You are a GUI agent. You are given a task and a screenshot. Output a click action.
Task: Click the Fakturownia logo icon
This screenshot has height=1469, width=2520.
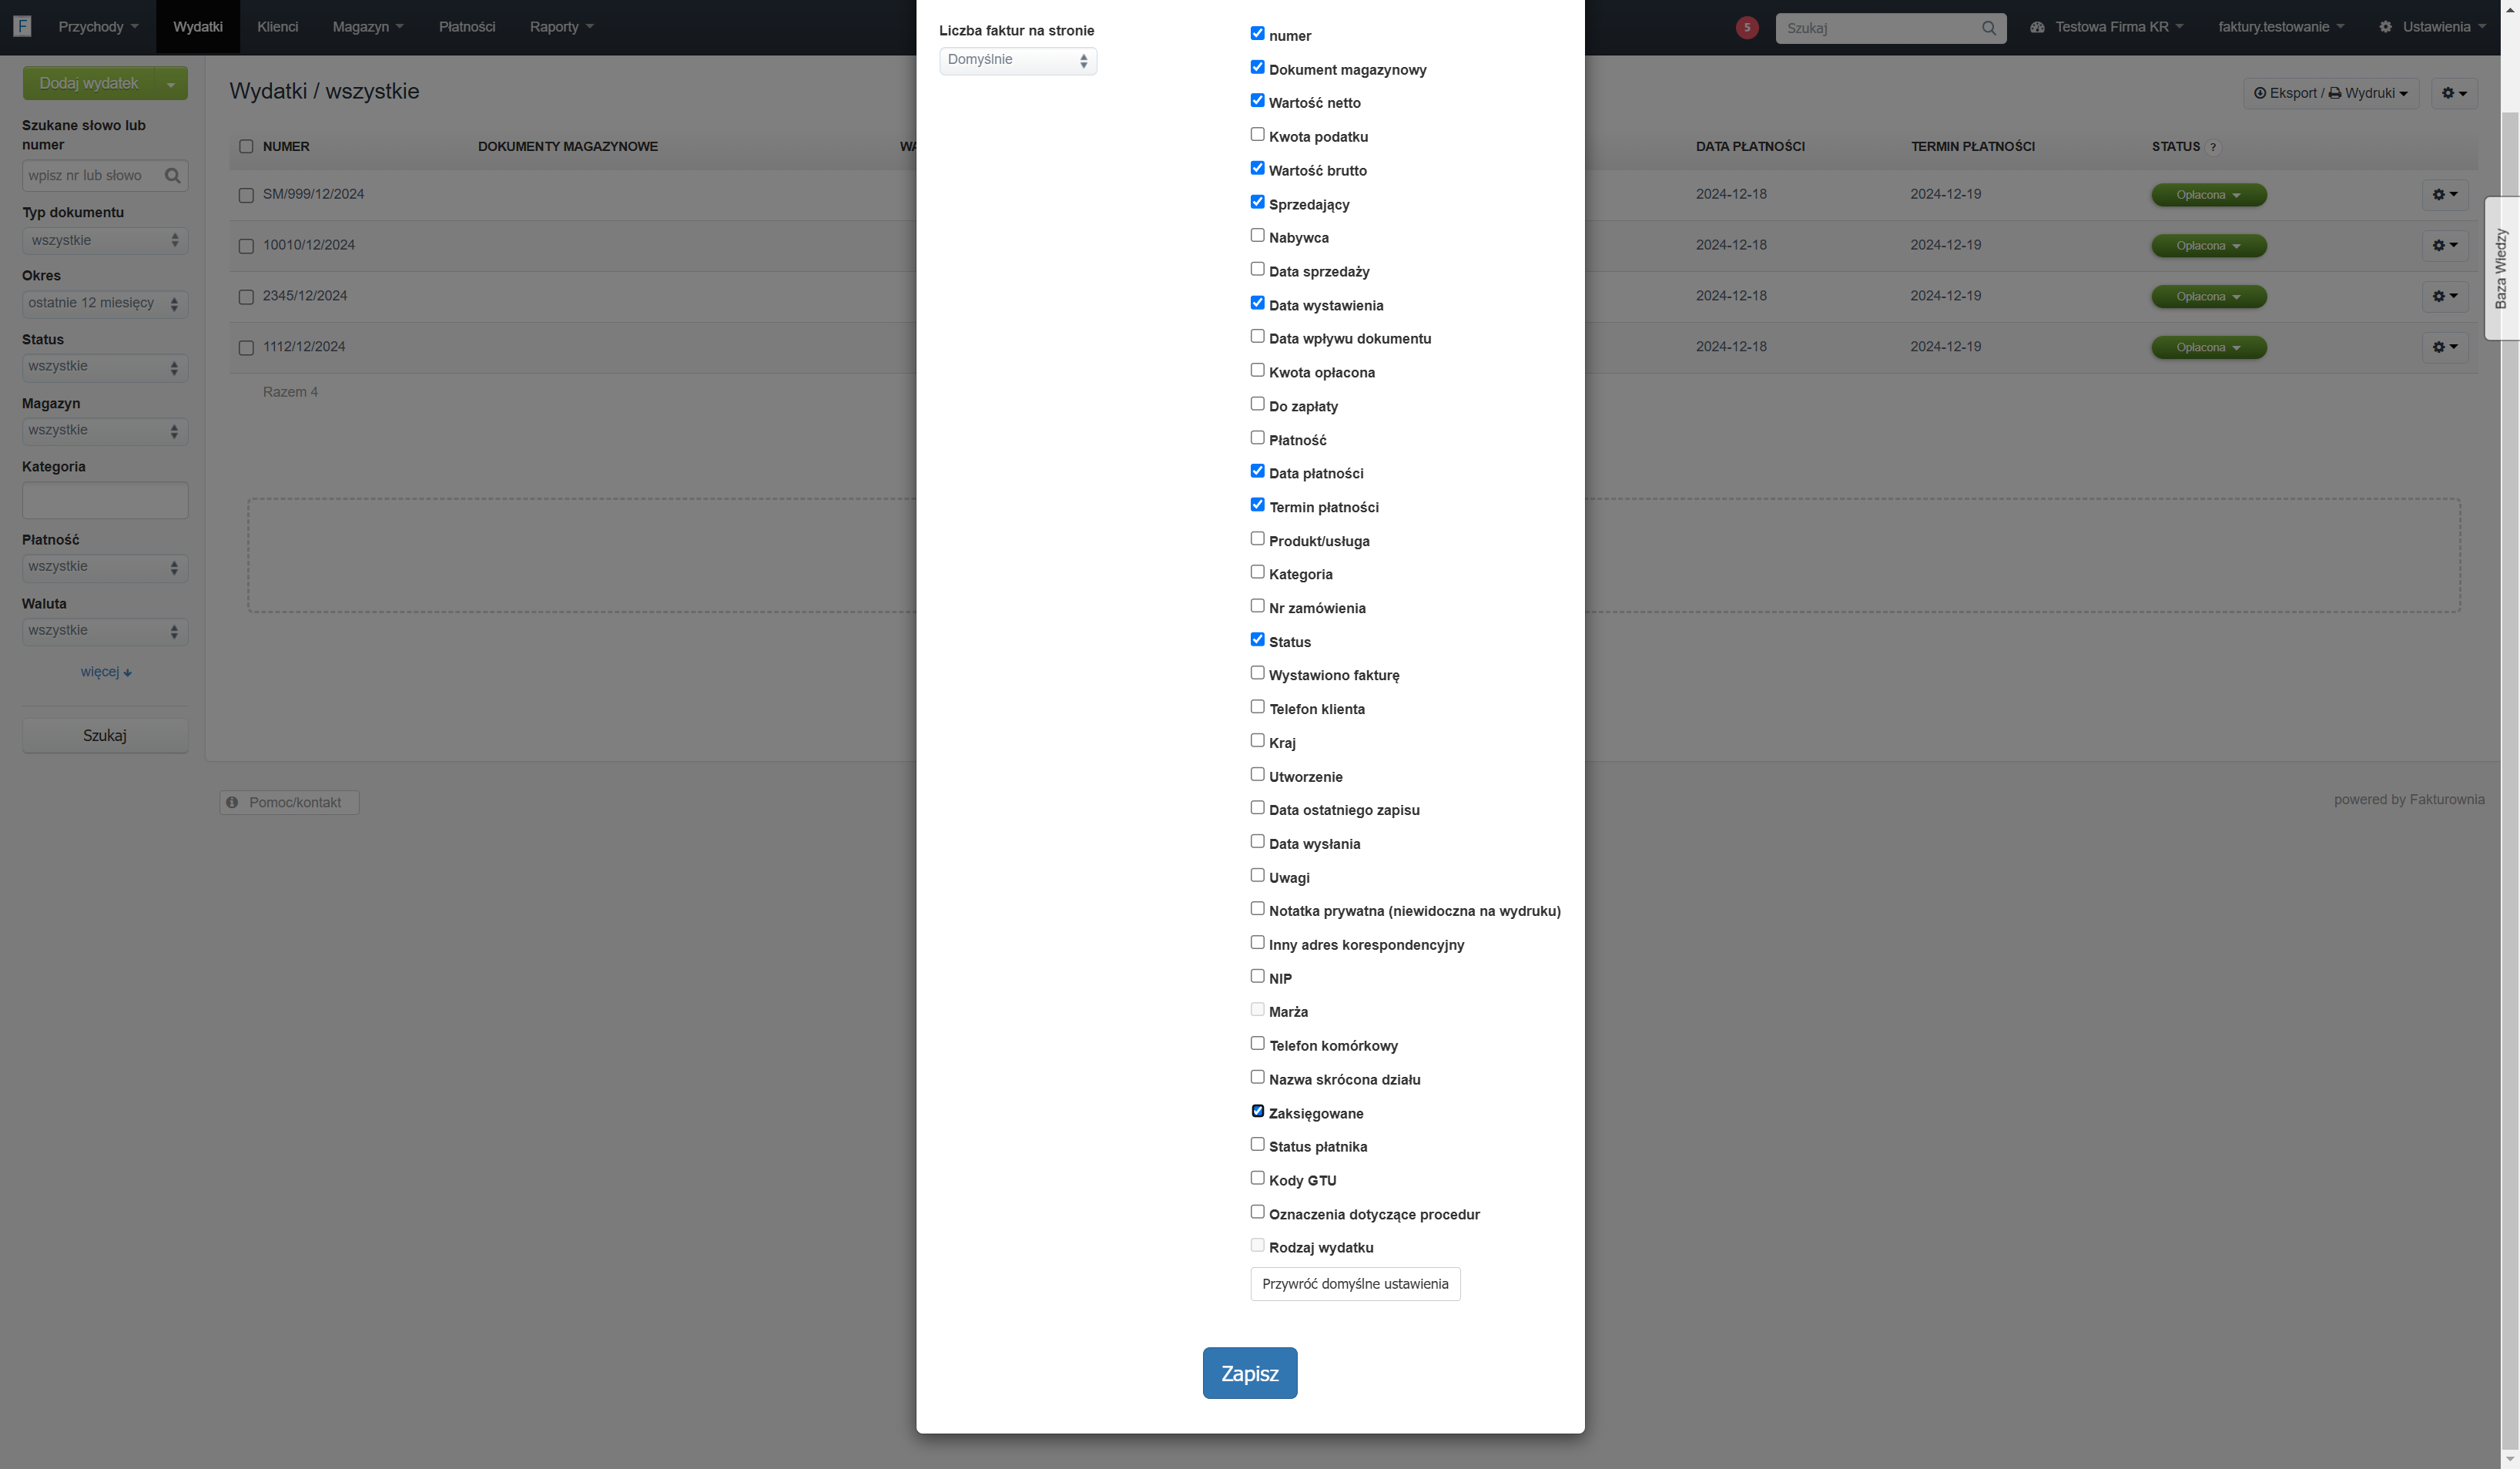22,26
